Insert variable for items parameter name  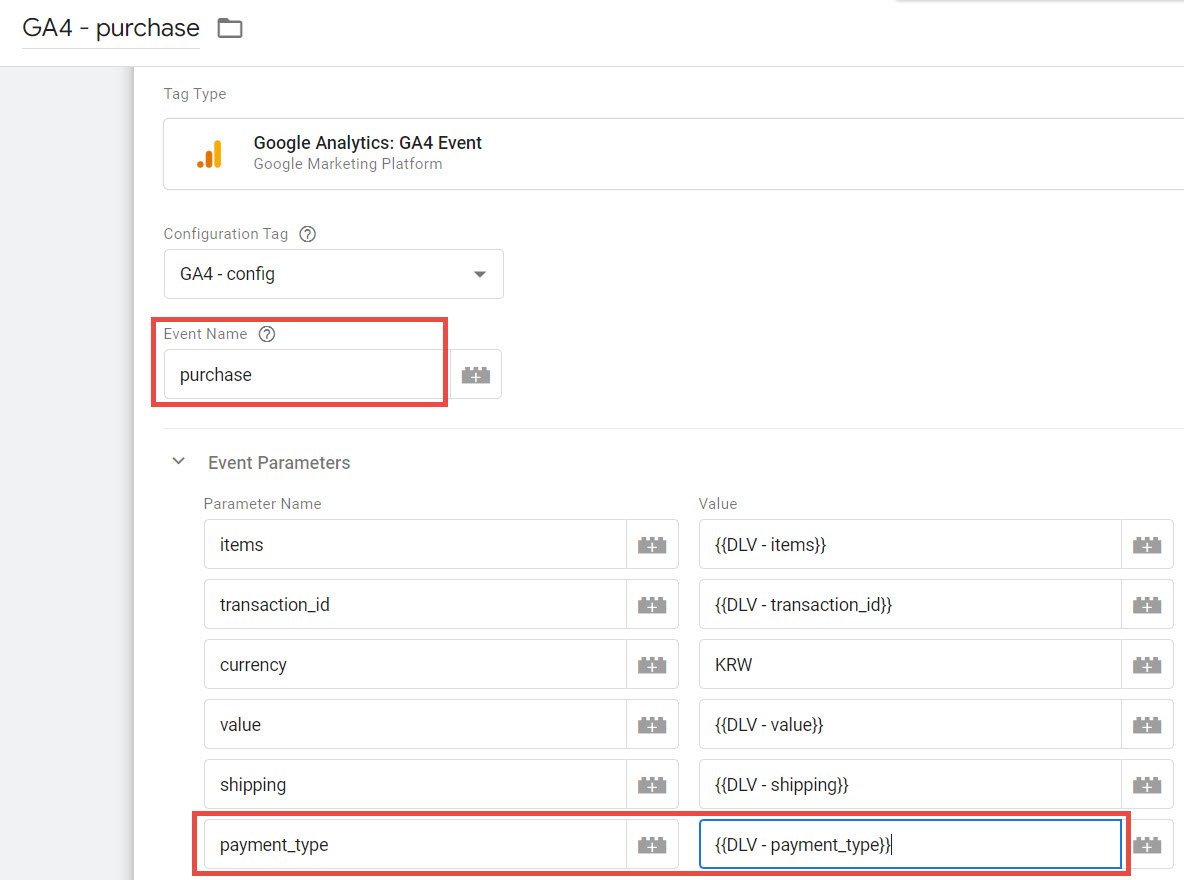652,545
